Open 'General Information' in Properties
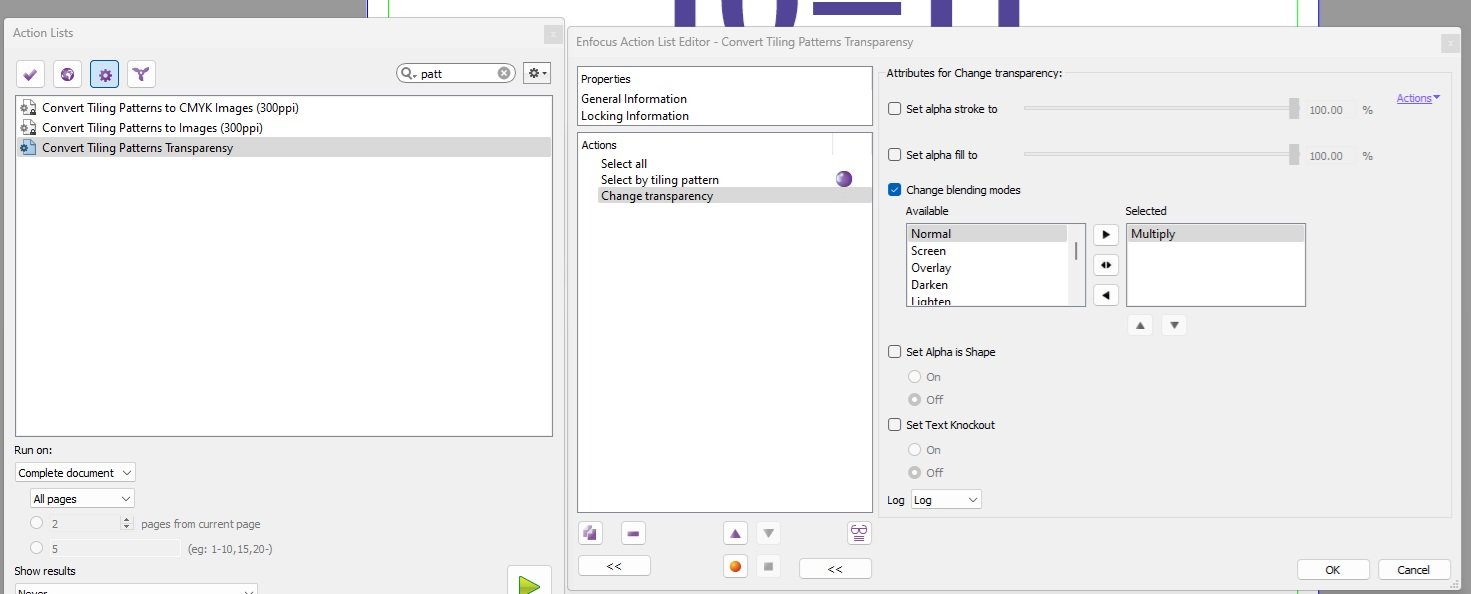This screenshot has width=1471, height=594. pos(634,99)
